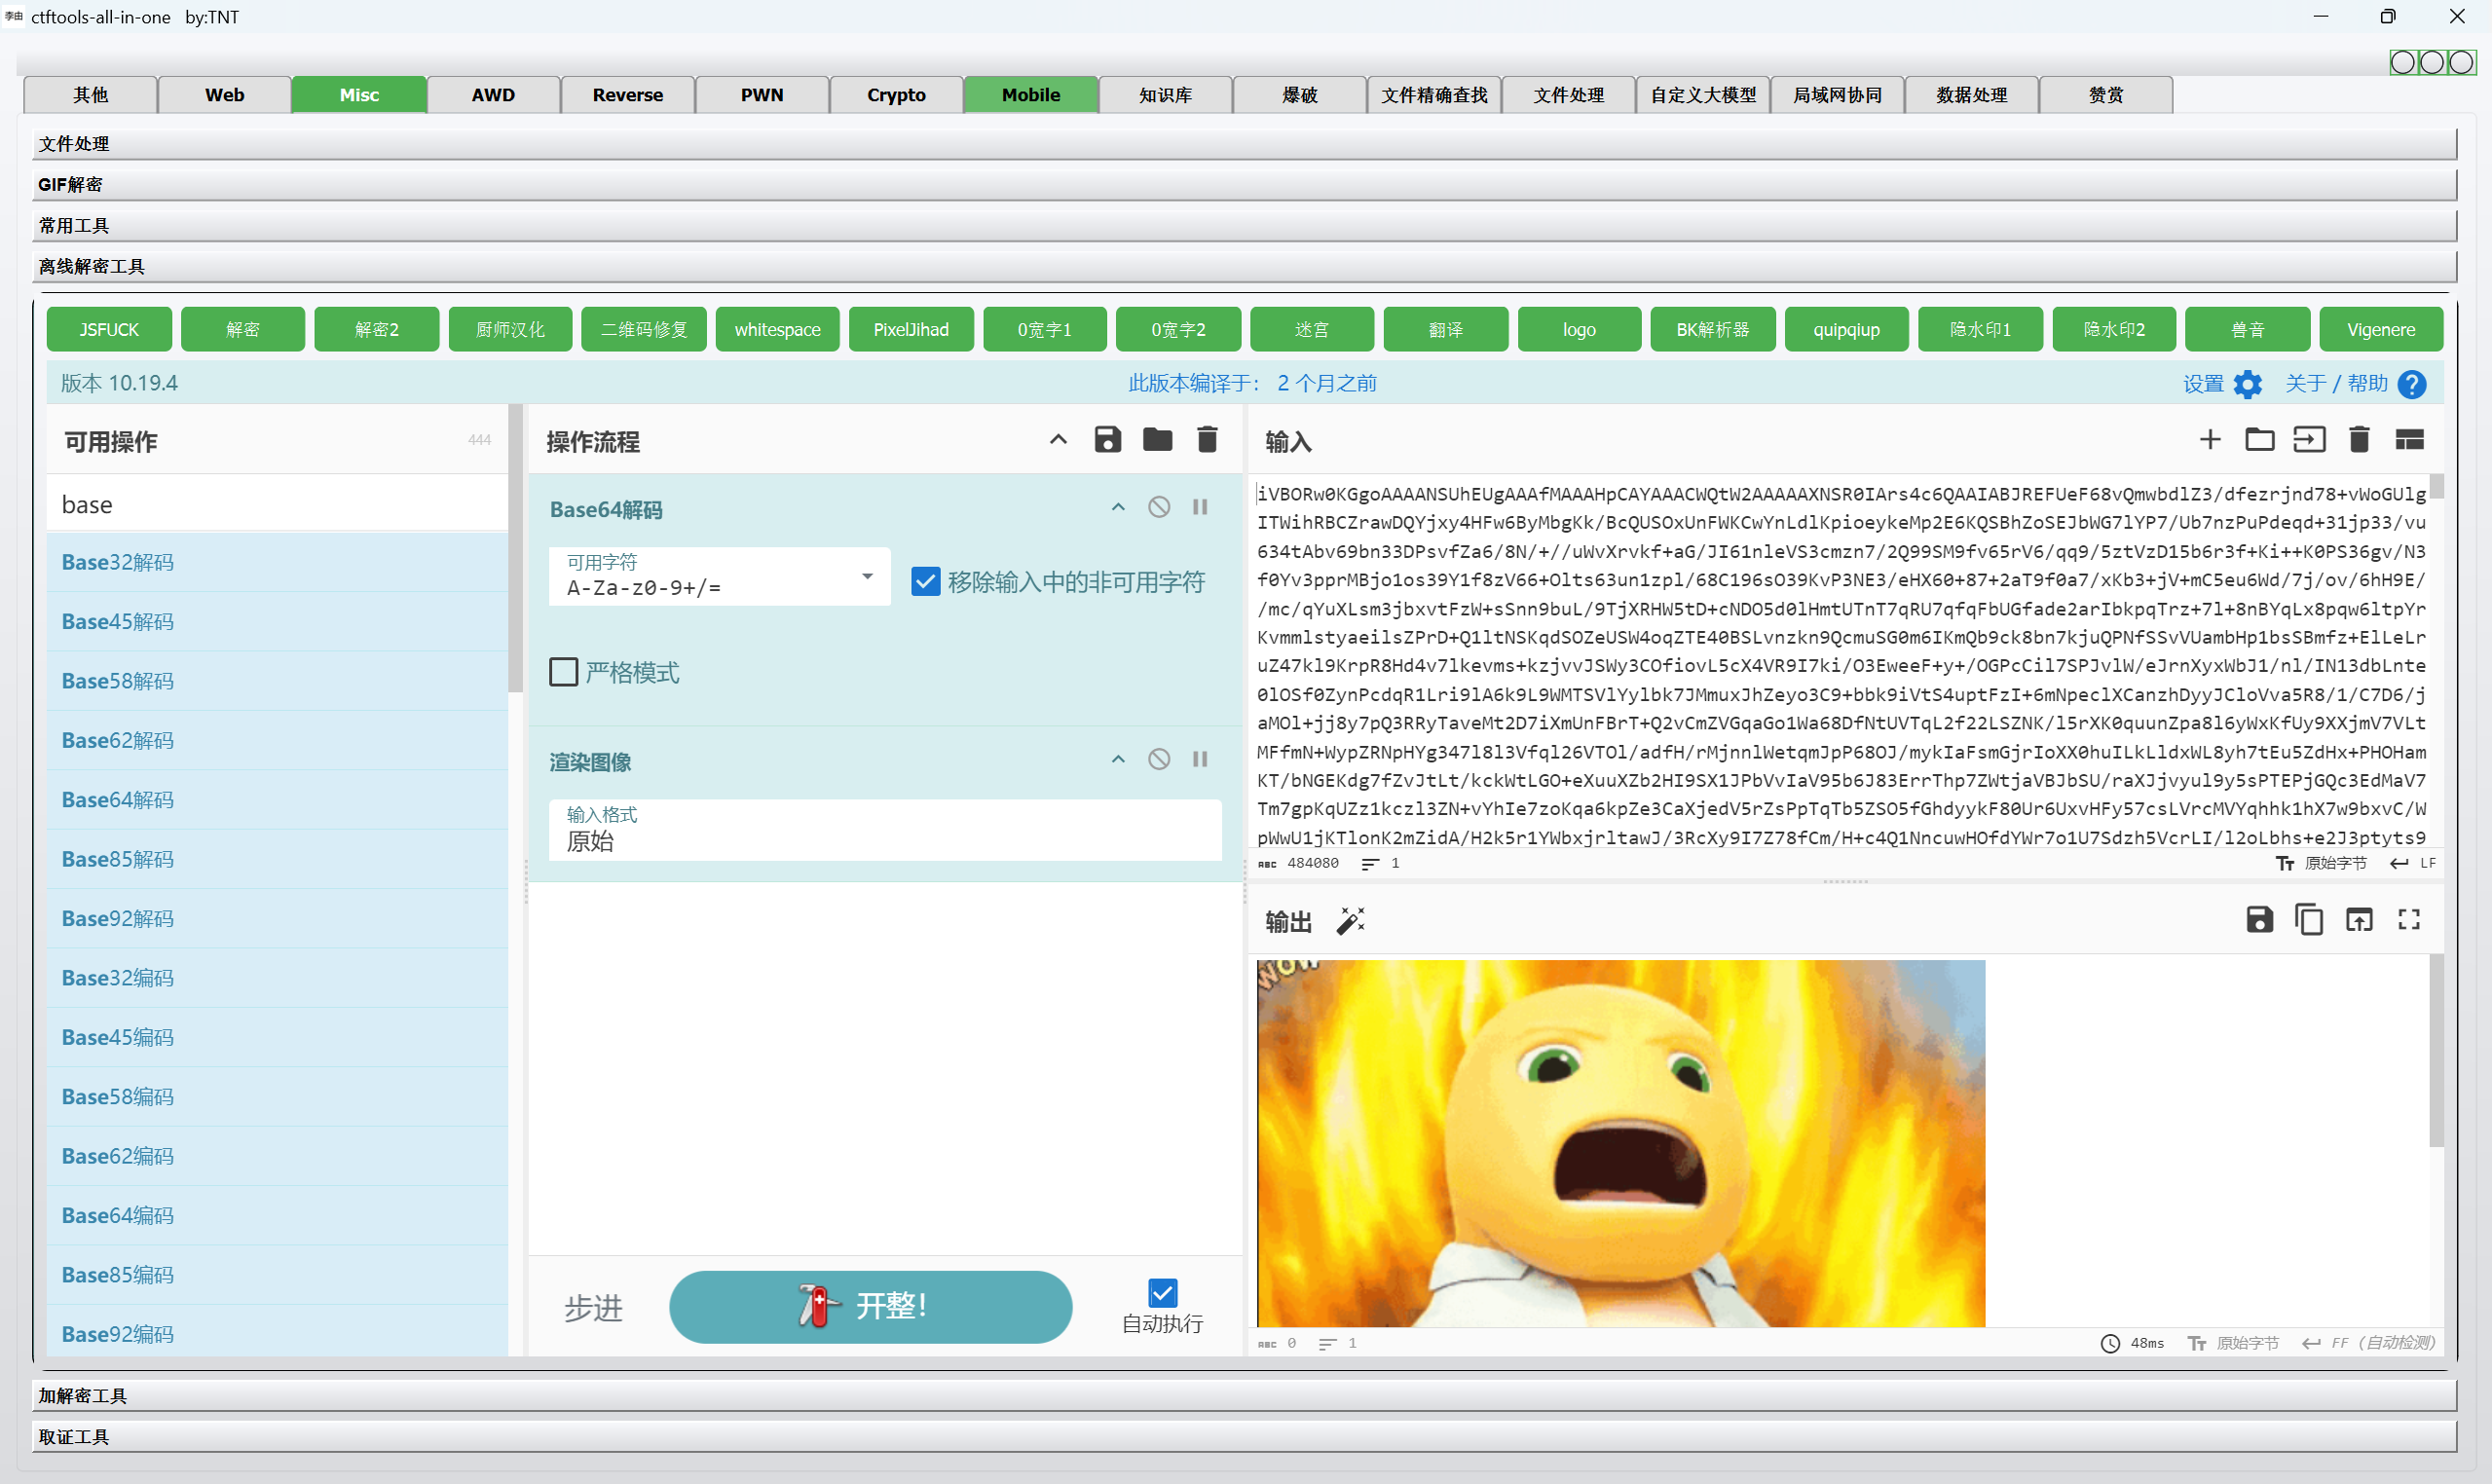The image size is (2492, 1484).
Task: Change input line ending LF selector
Action: [x=2412, y=863]
